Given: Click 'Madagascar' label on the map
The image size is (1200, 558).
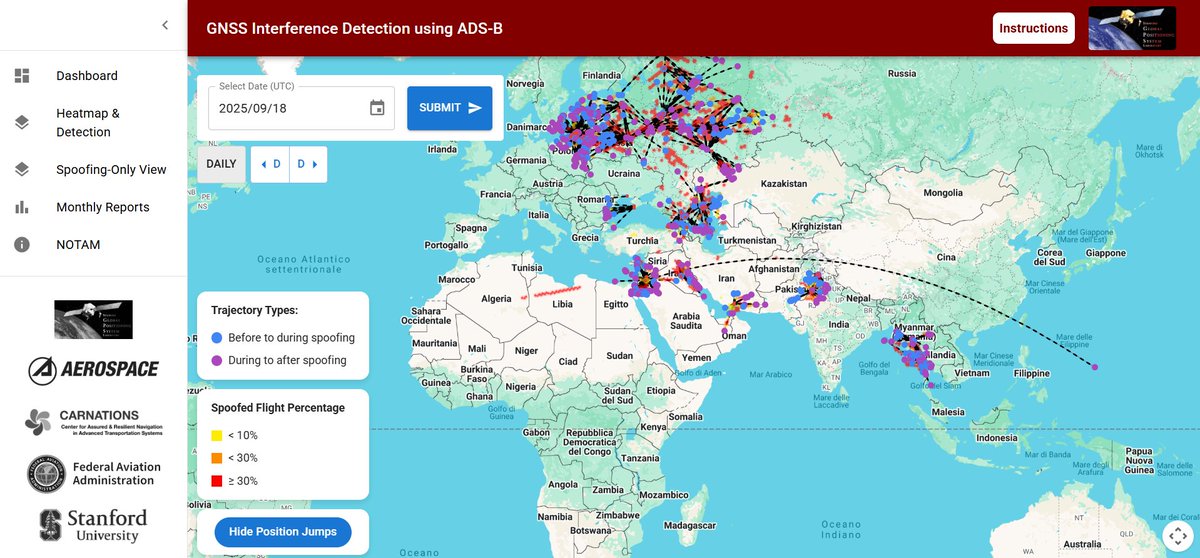Looking at the screenshot, I should 690,524.
